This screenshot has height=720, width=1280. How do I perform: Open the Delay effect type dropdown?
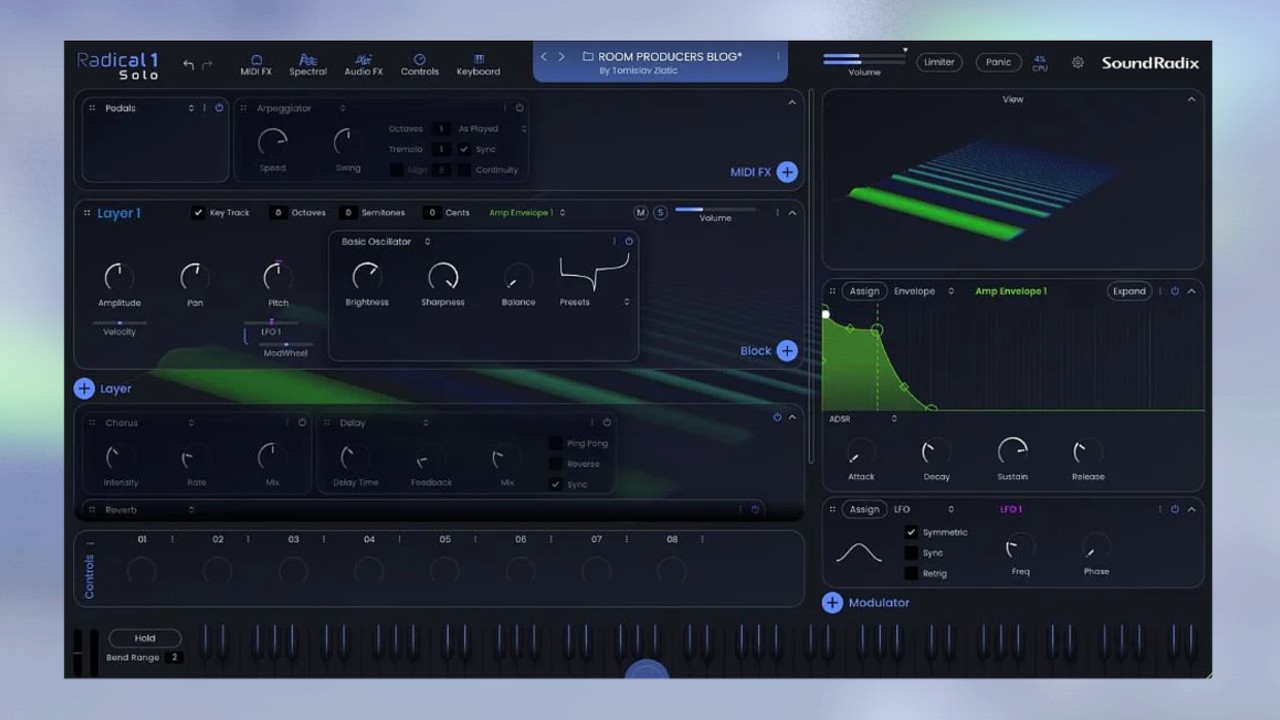click(x=426, y=423)
